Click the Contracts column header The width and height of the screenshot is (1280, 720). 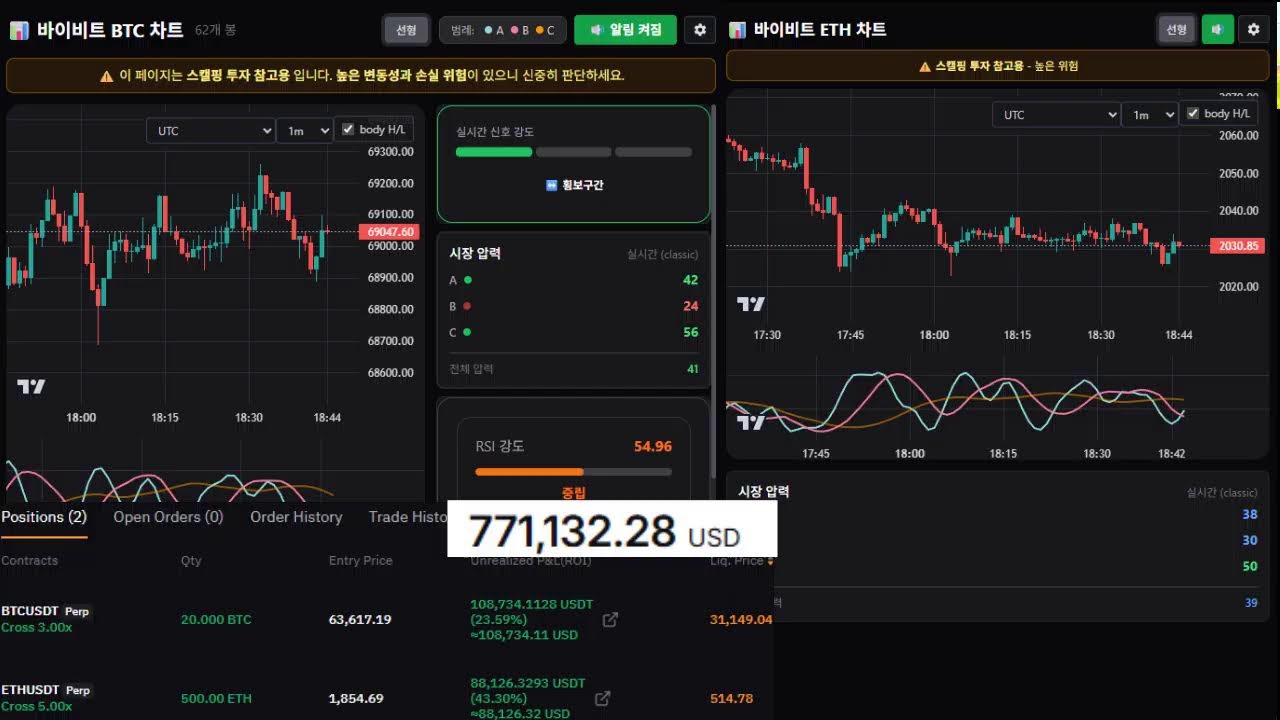pos(30,560)
